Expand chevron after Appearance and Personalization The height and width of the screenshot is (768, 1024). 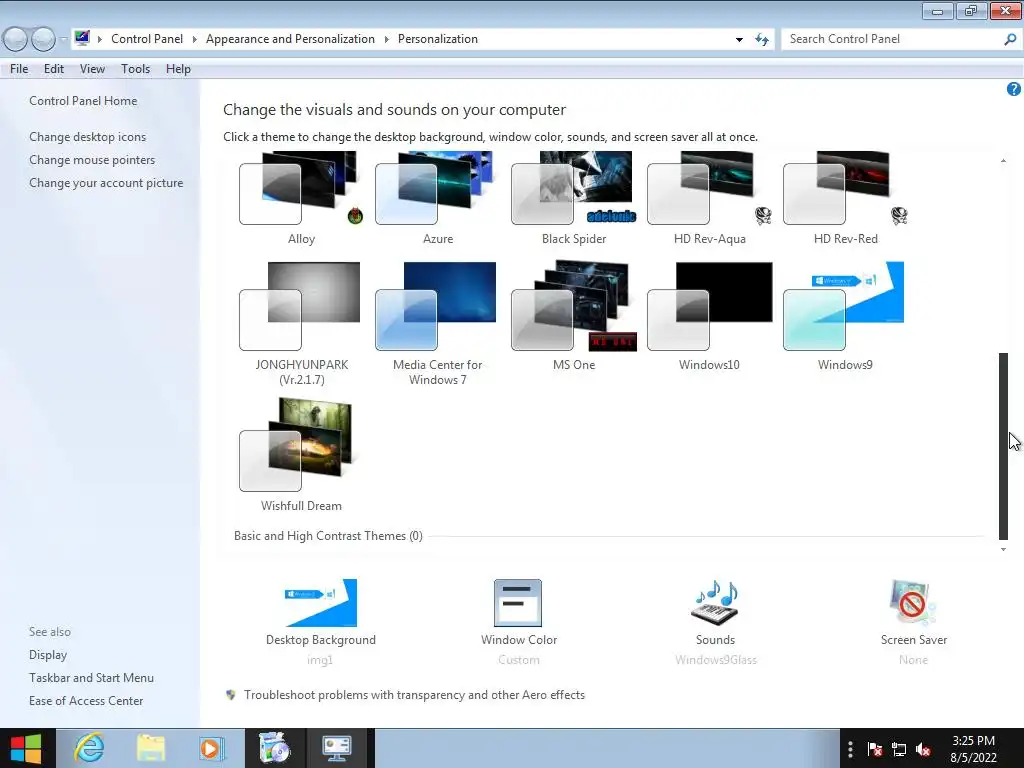tap(386, 39)
